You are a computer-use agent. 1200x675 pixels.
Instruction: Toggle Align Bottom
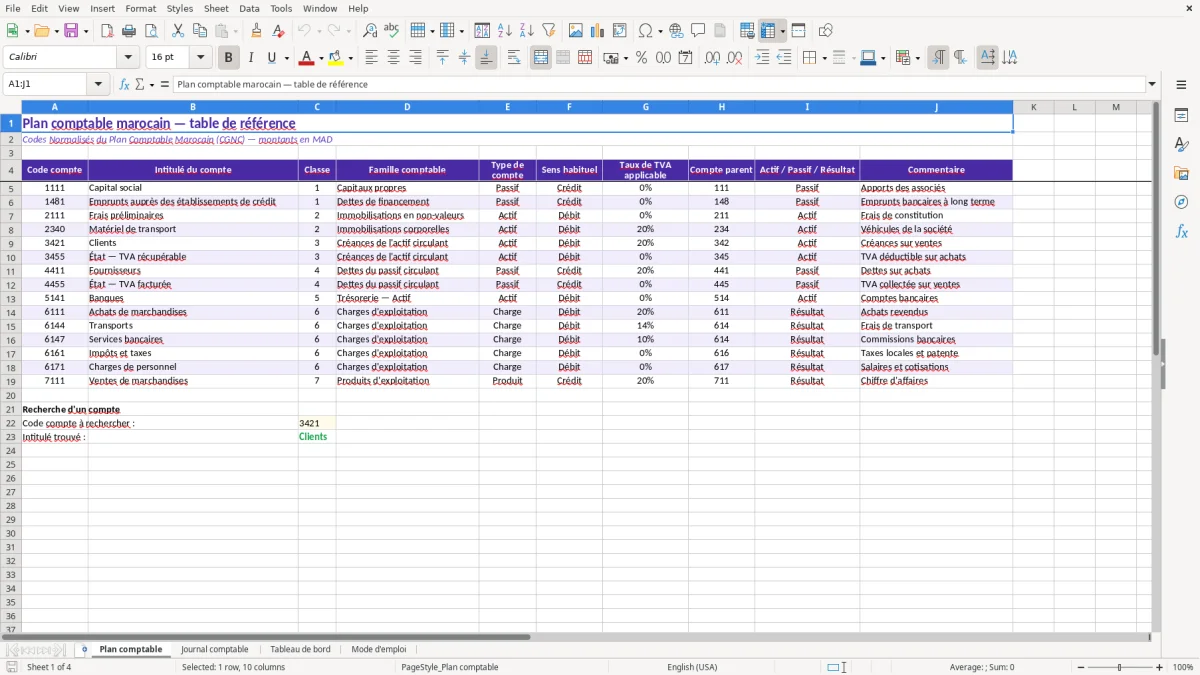pyautogui.click(x=486, y=58)
